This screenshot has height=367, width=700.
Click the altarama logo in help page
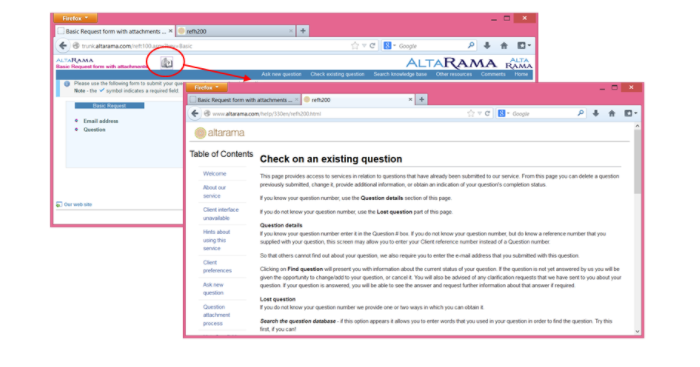pyautogui.click(x=220, y=133)
